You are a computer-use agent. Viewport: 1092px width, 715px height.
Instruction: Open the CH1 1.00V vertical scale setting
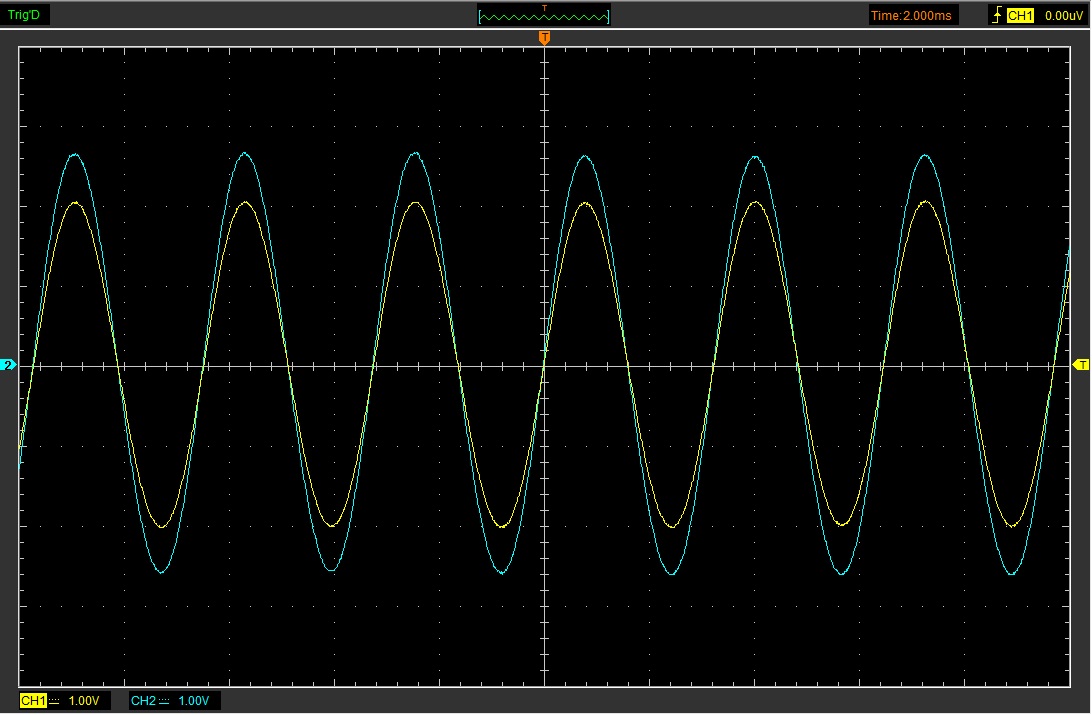84,701
